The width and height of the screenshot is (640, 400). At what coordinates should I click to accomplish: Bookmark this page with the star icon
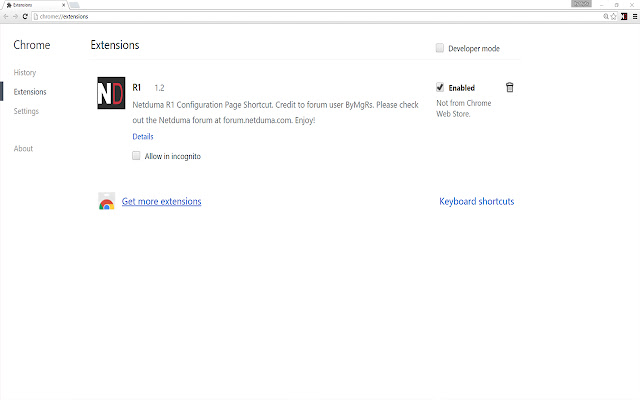[x=613, y=16]
